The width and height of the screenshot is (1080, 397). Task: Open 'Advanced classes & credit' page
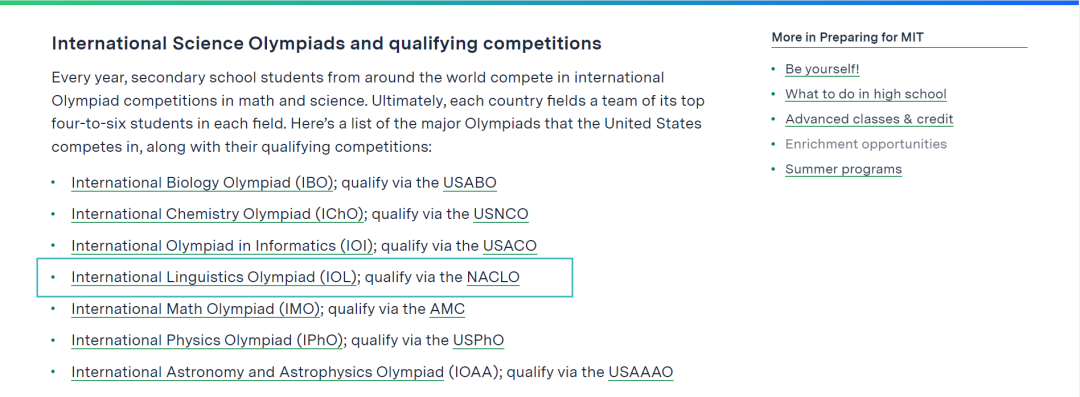click(869, 119)
